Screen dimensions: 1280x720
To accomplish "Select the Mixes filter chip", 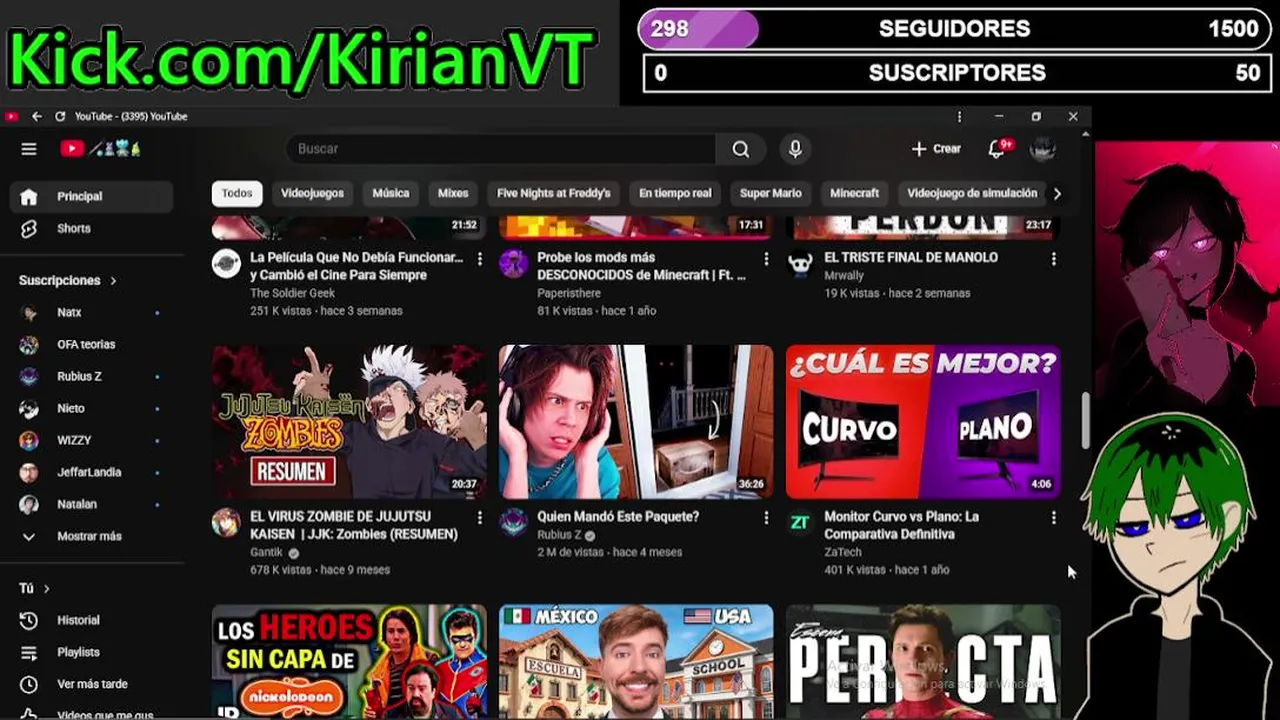I will [453, 193].
